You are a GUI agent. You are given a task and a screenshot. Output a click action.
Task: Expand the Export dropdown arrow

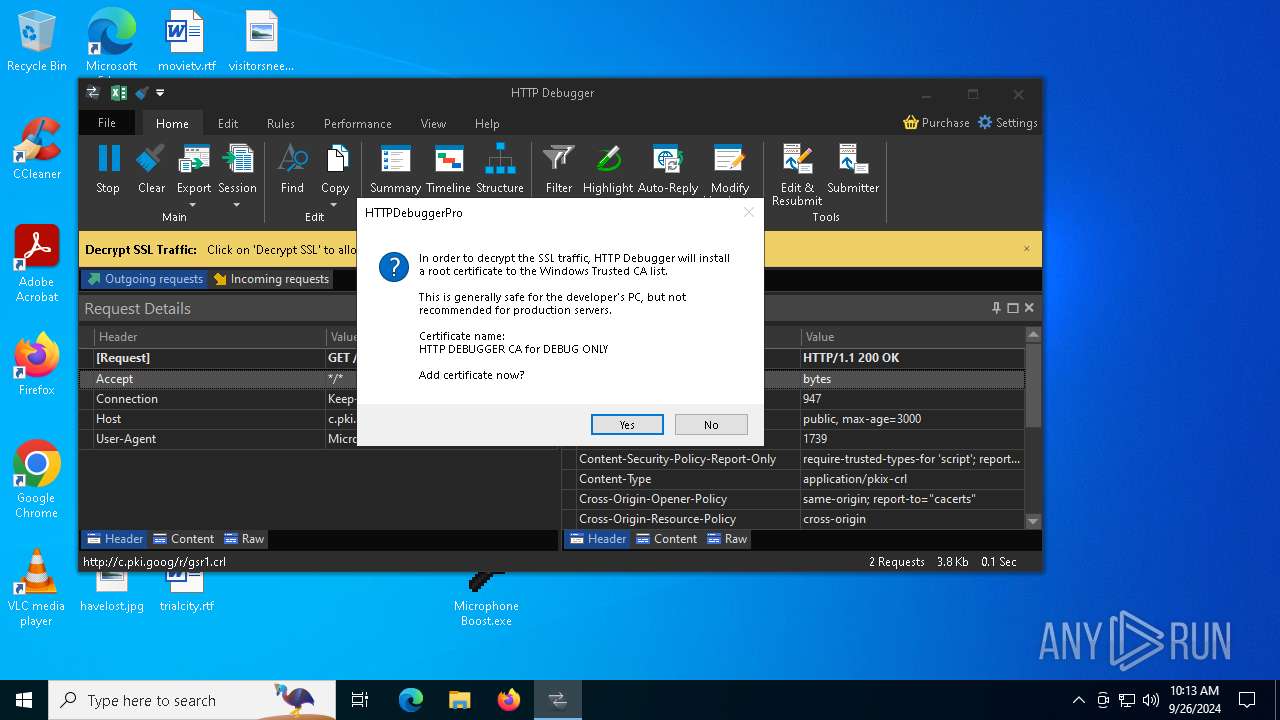193,205
